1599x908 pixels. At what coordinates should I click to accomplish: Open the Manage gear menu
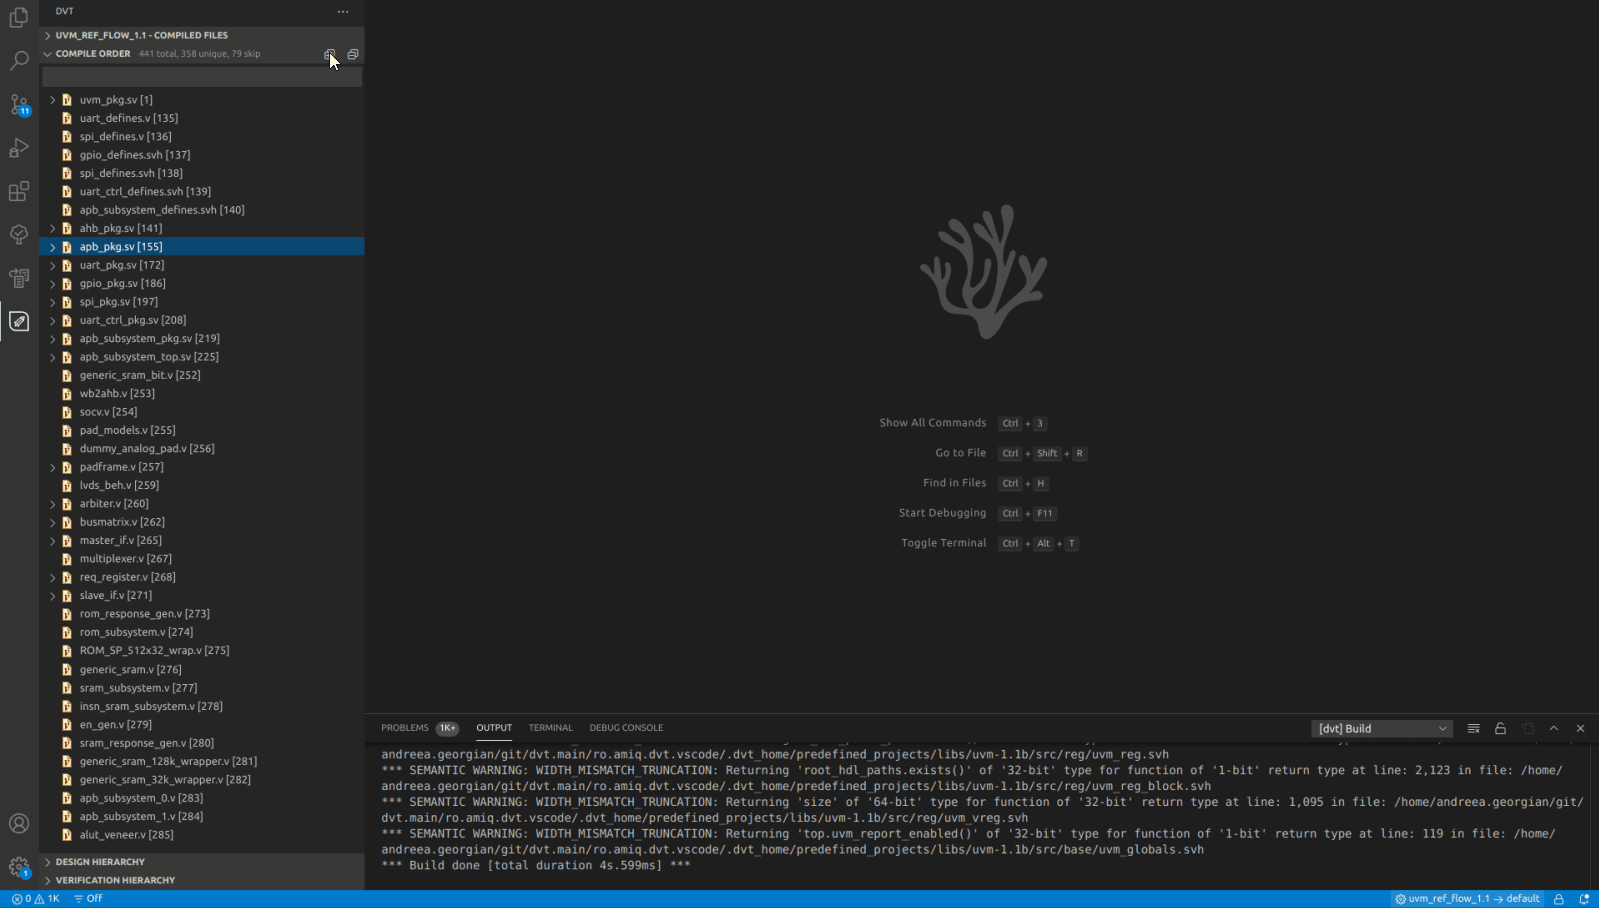click(x=19, y=867)
